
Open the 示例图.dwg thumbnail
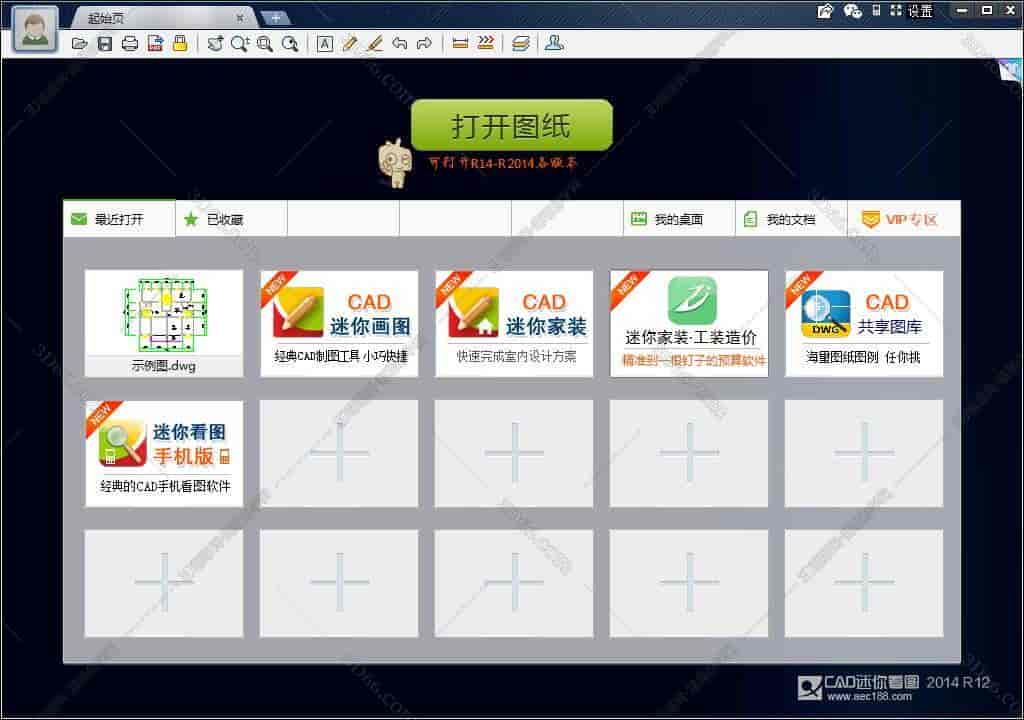(163, 315)
